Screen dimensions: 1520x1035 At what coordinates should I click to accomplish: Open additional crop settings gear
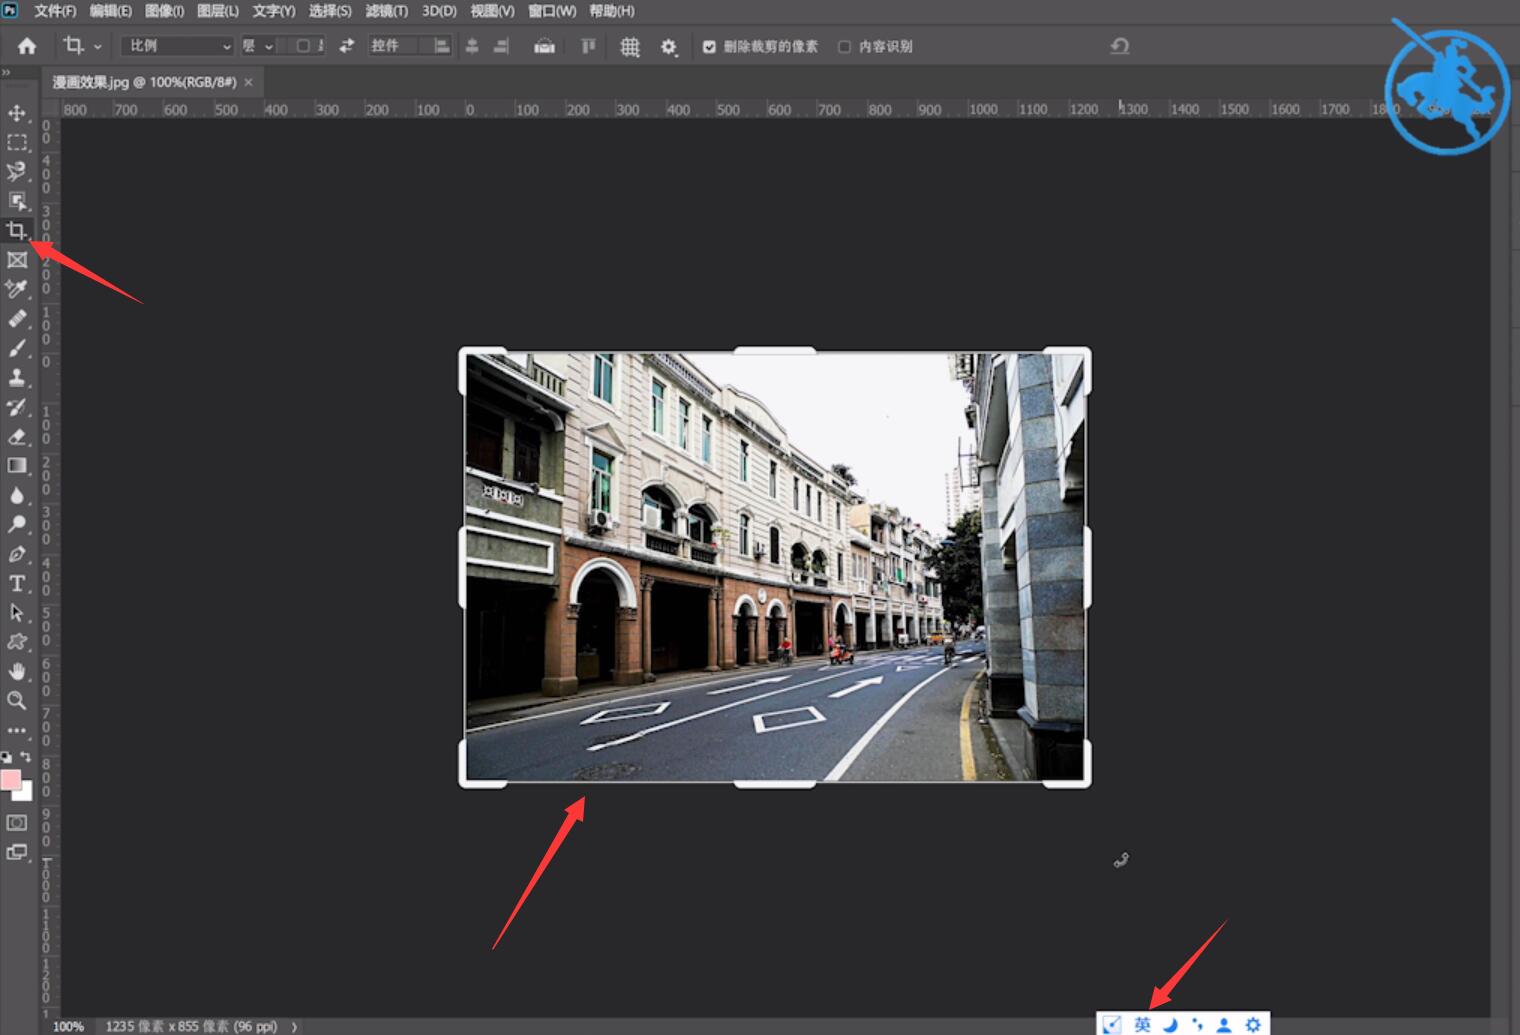669,46
